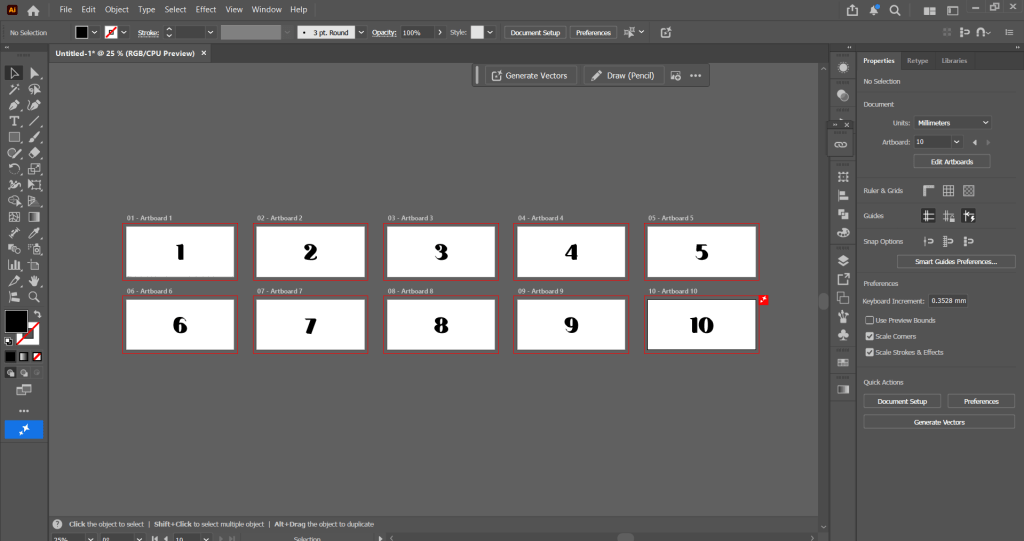The width and height of the screenshot is (1024, 541).
Task: Click the Draw (Pencil) button
Action: click(622, 75)
